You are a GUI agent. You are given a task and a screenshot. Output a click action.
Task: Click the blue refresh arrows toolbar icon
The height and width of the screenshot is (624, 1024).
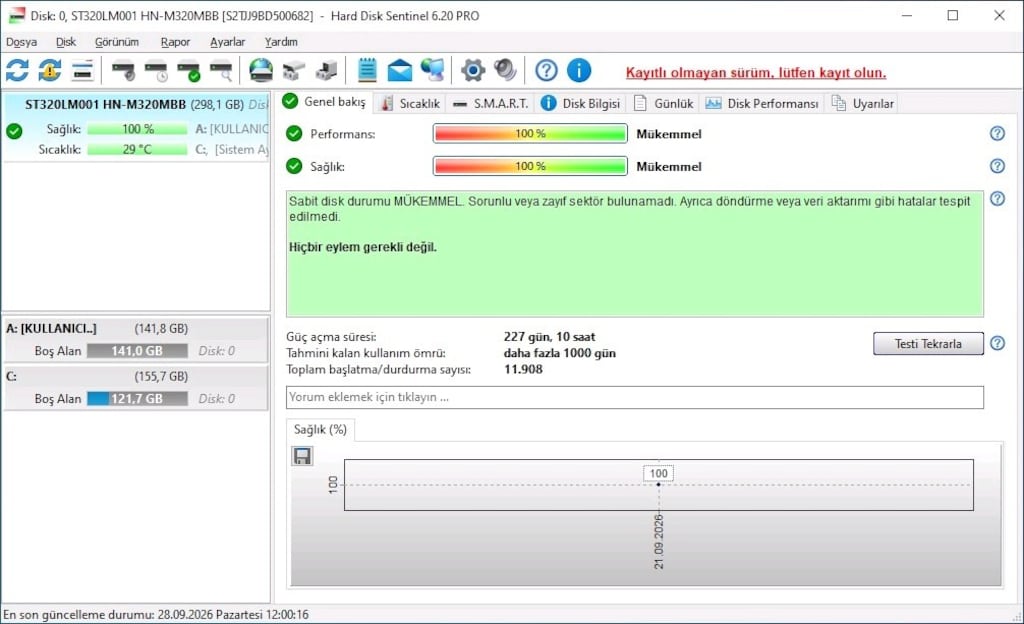(x=18, y=70)
